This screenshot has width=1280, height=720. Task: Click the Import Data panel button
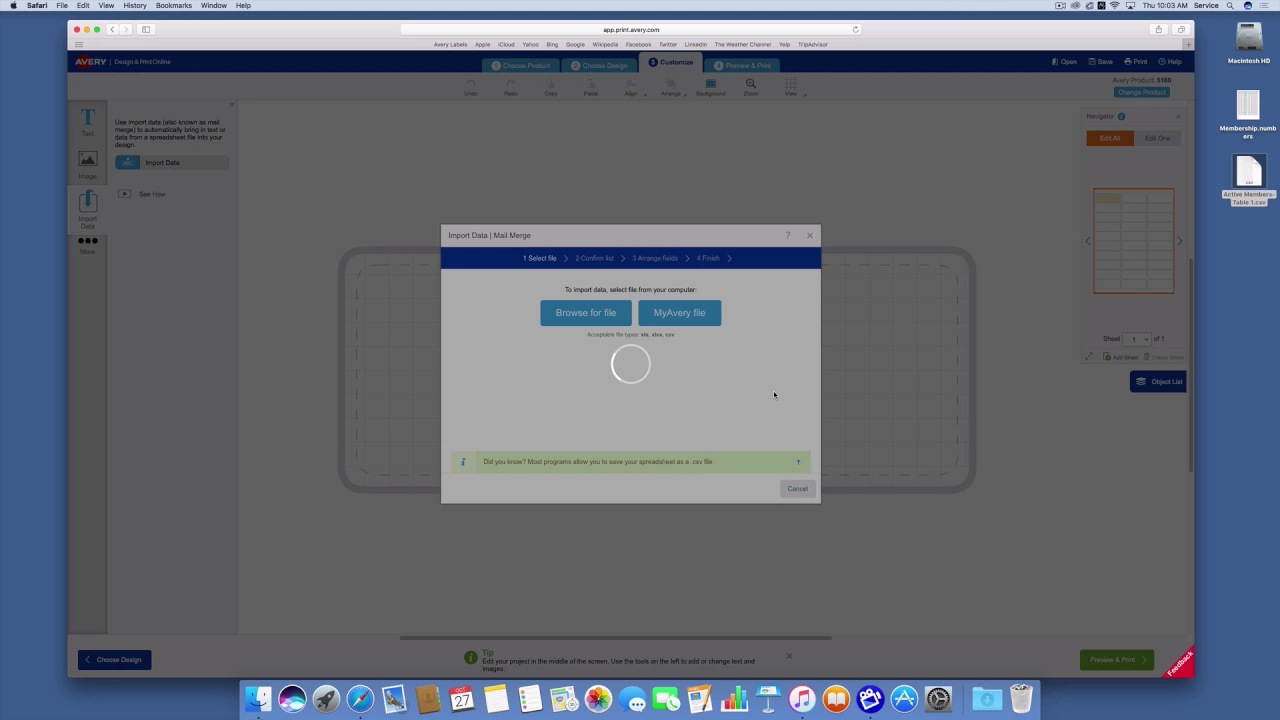pyautogui.click(x=171, y=163)
